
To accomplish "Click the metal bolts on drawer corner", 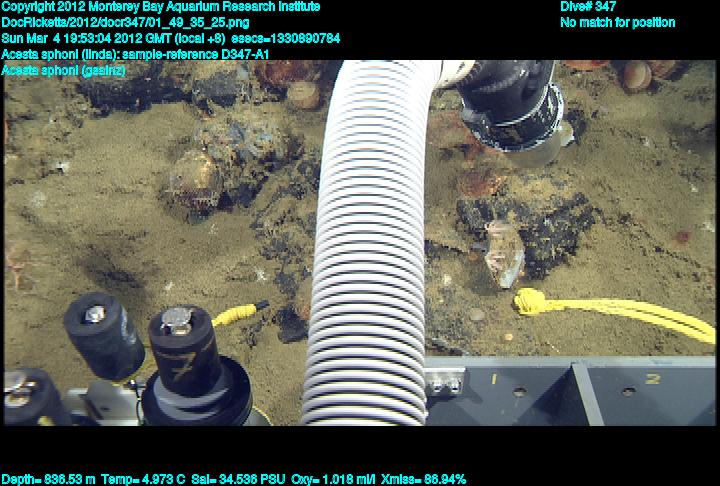I will [447, 382].
